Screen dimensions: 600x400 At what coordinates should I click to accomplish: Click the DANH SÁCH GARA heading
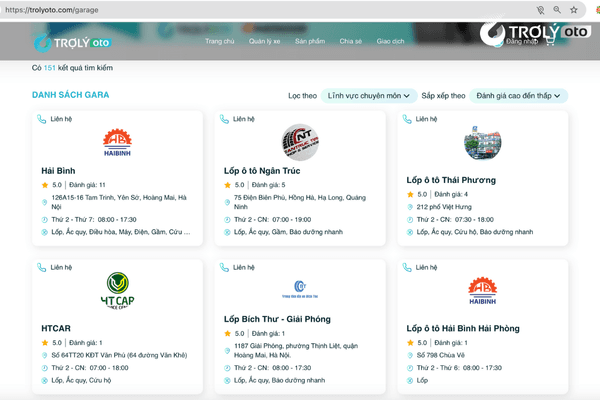[x=70, y=95]
